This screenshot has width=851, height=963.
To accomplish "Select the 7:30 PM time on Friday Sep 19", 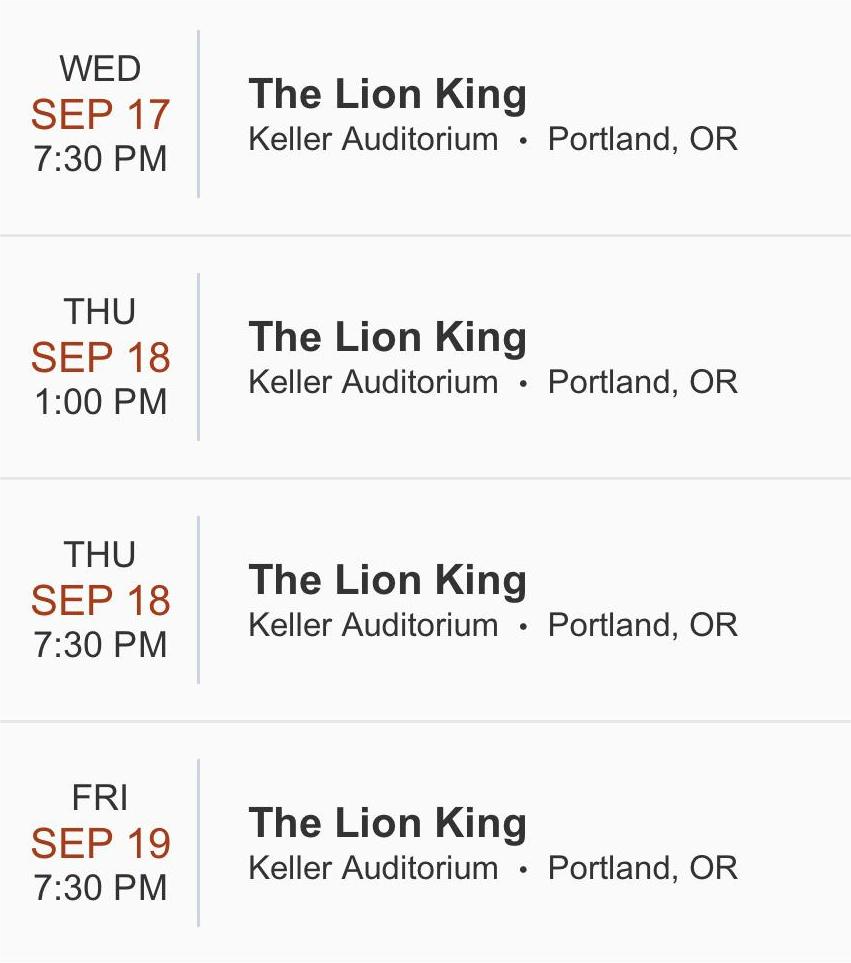I will coord(100,888).
